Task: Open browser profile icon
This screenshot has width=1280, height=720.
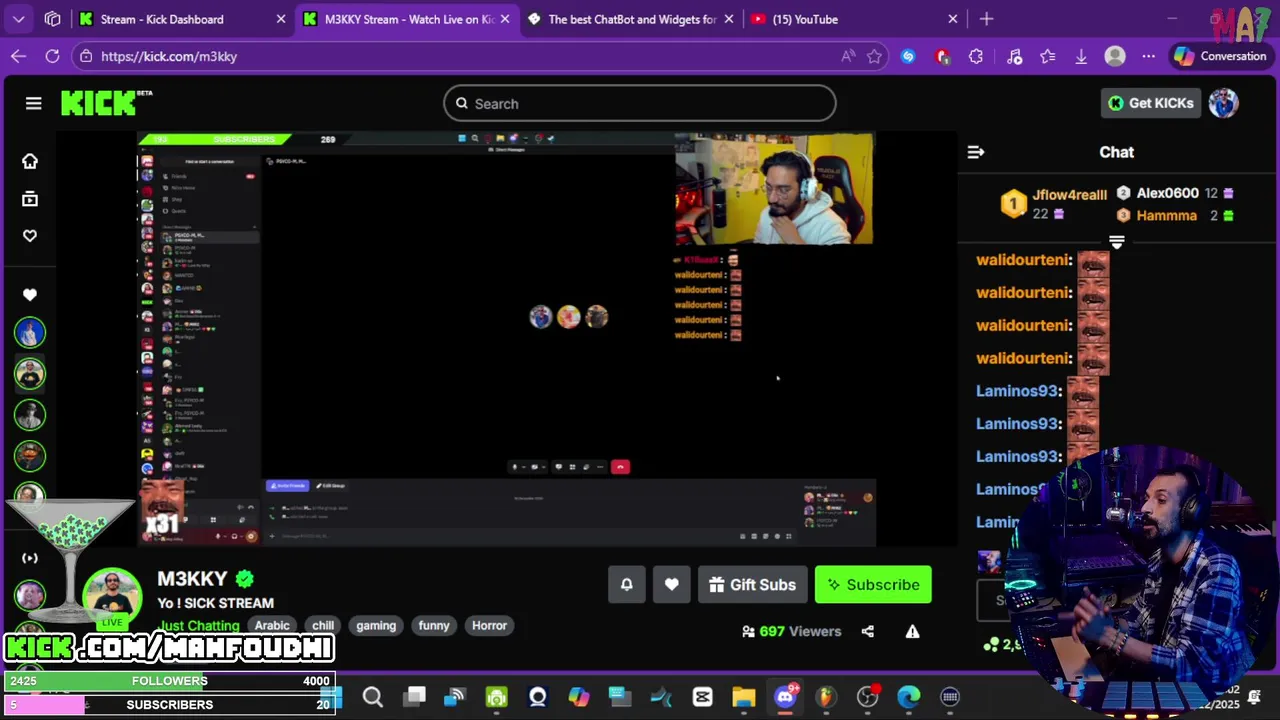Action: click(x=1115, y=56)
